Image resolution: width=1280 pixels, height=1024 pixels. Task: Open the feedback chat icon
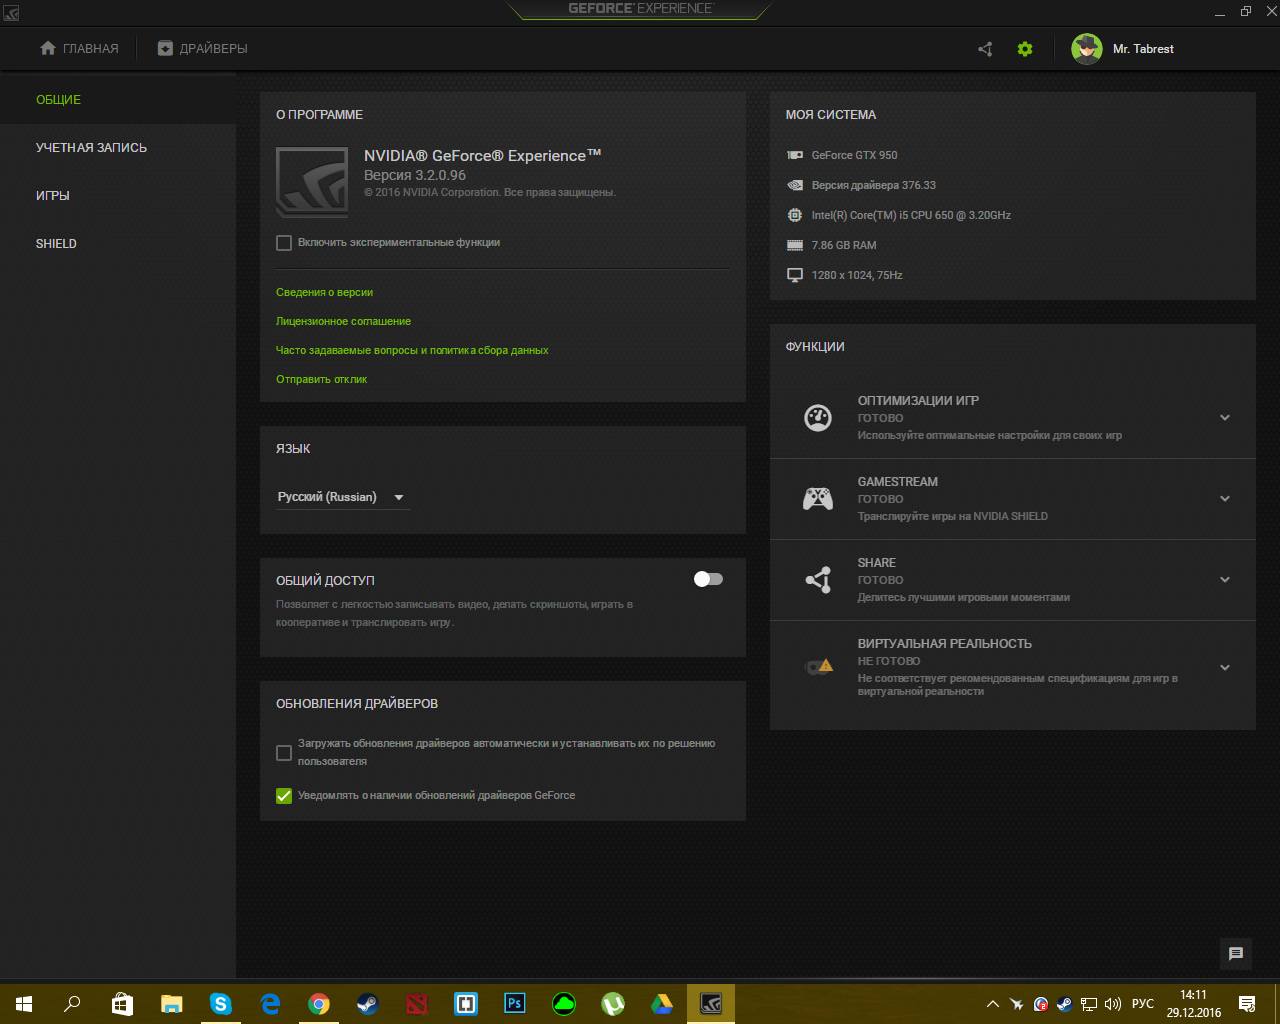coord(1236,953)
